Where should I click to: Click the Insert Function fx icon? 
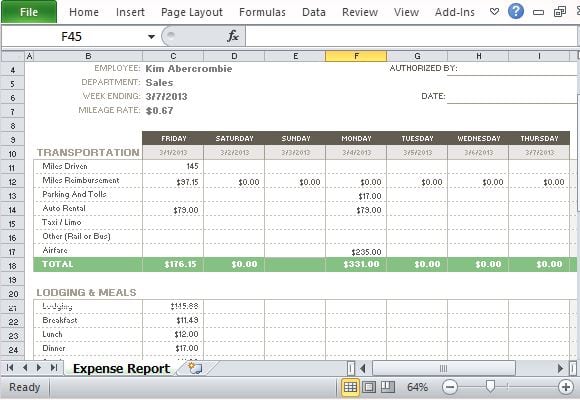coord(233,36)
